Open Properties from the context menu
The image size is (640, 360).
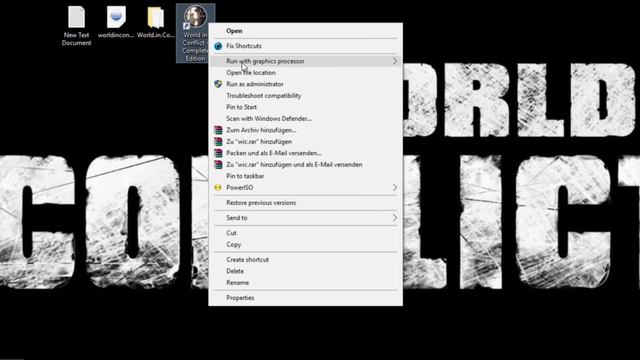(305, 298)
